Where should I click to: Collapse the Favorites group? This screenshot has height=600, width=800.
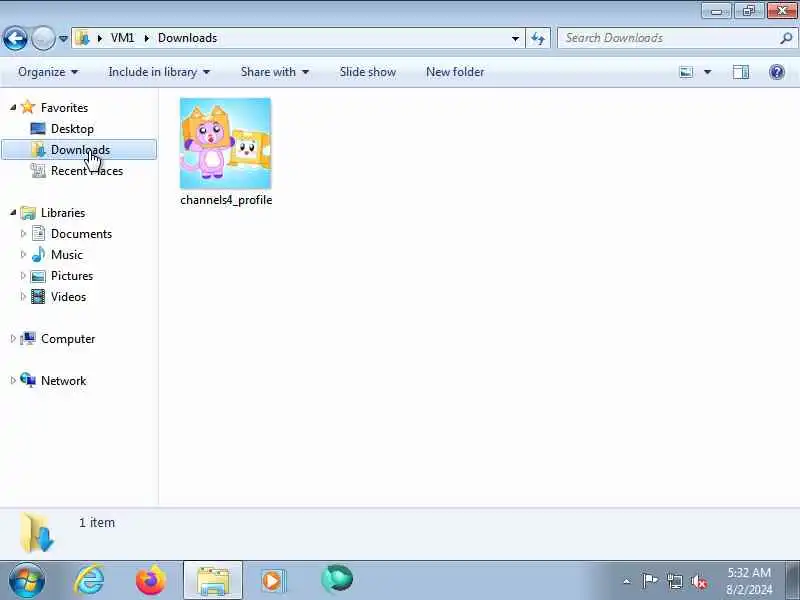13,107
